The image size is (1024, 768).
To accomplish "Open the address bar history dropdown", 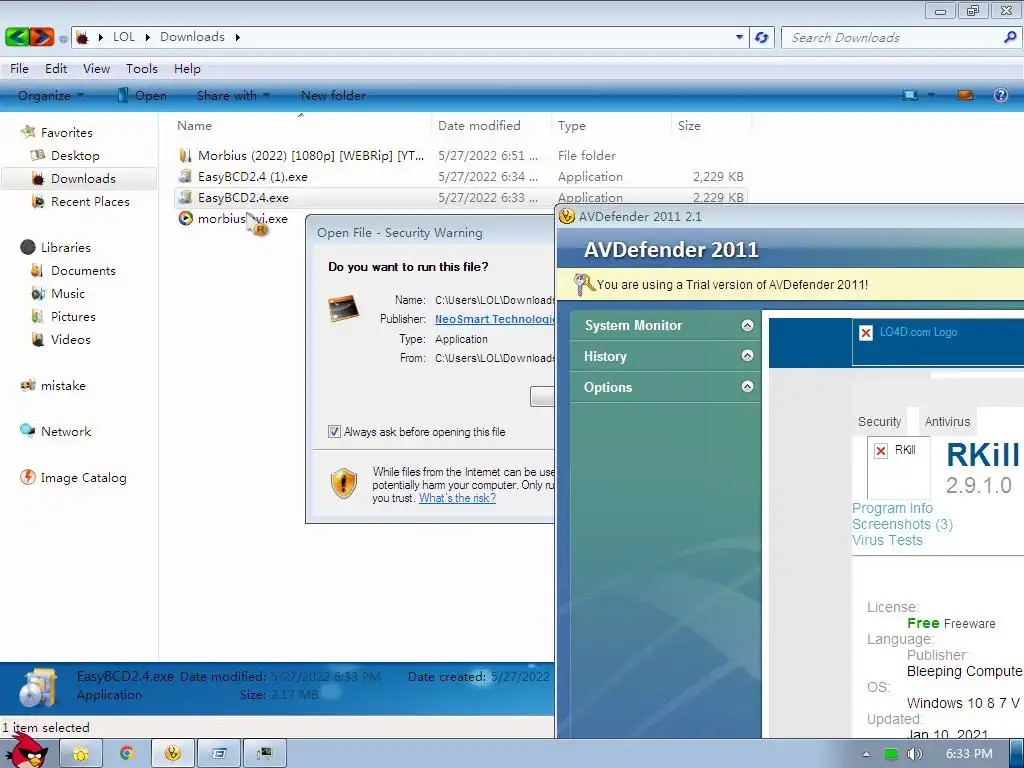I will [x=739, y=37].
